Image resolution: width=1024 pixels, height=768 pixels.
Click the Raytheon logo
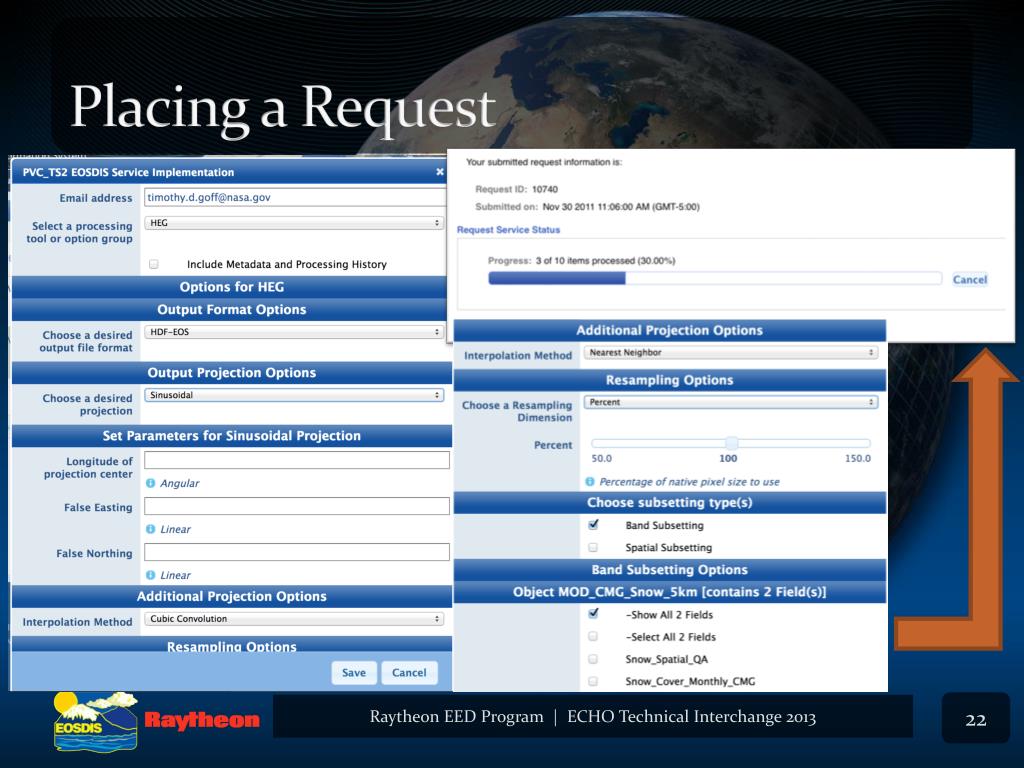point(202,721)
